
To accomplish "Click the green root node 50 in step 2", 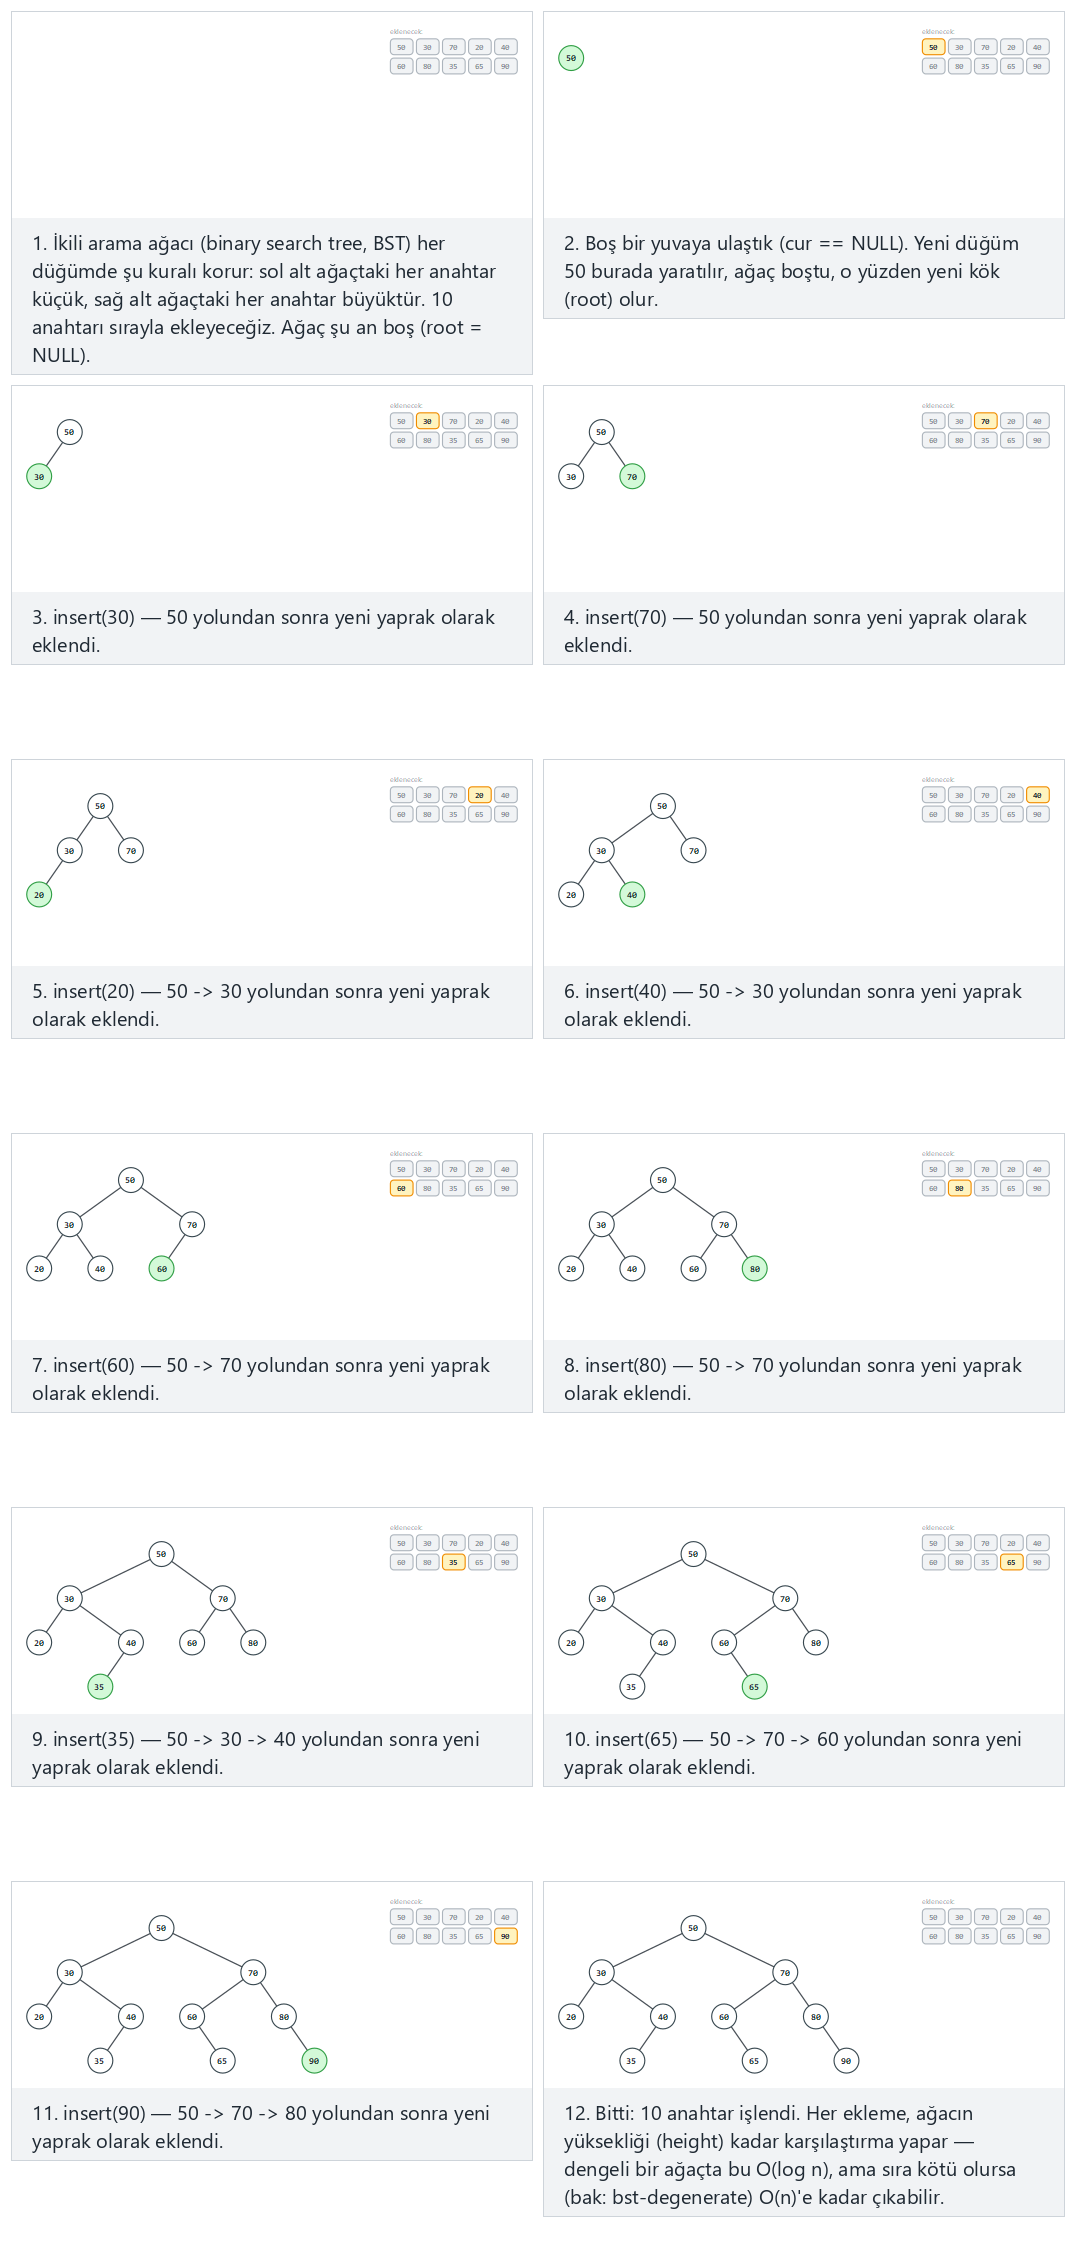I will point(571,58).
